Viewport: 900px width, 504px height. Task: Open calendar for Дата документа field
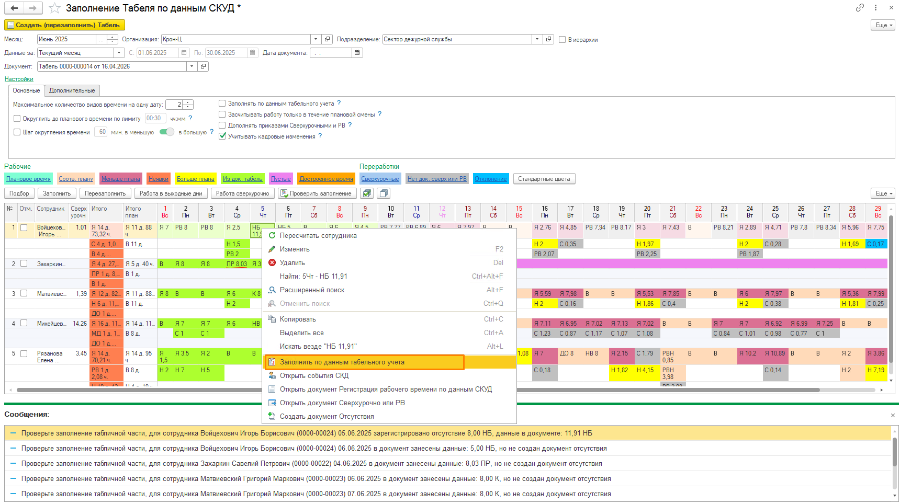357,52
